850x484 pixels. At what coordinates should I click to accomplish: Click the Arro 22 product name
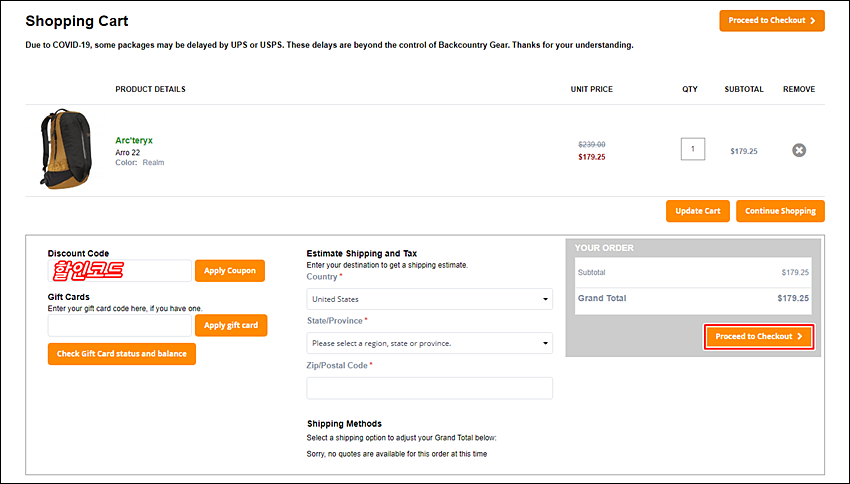127,153
